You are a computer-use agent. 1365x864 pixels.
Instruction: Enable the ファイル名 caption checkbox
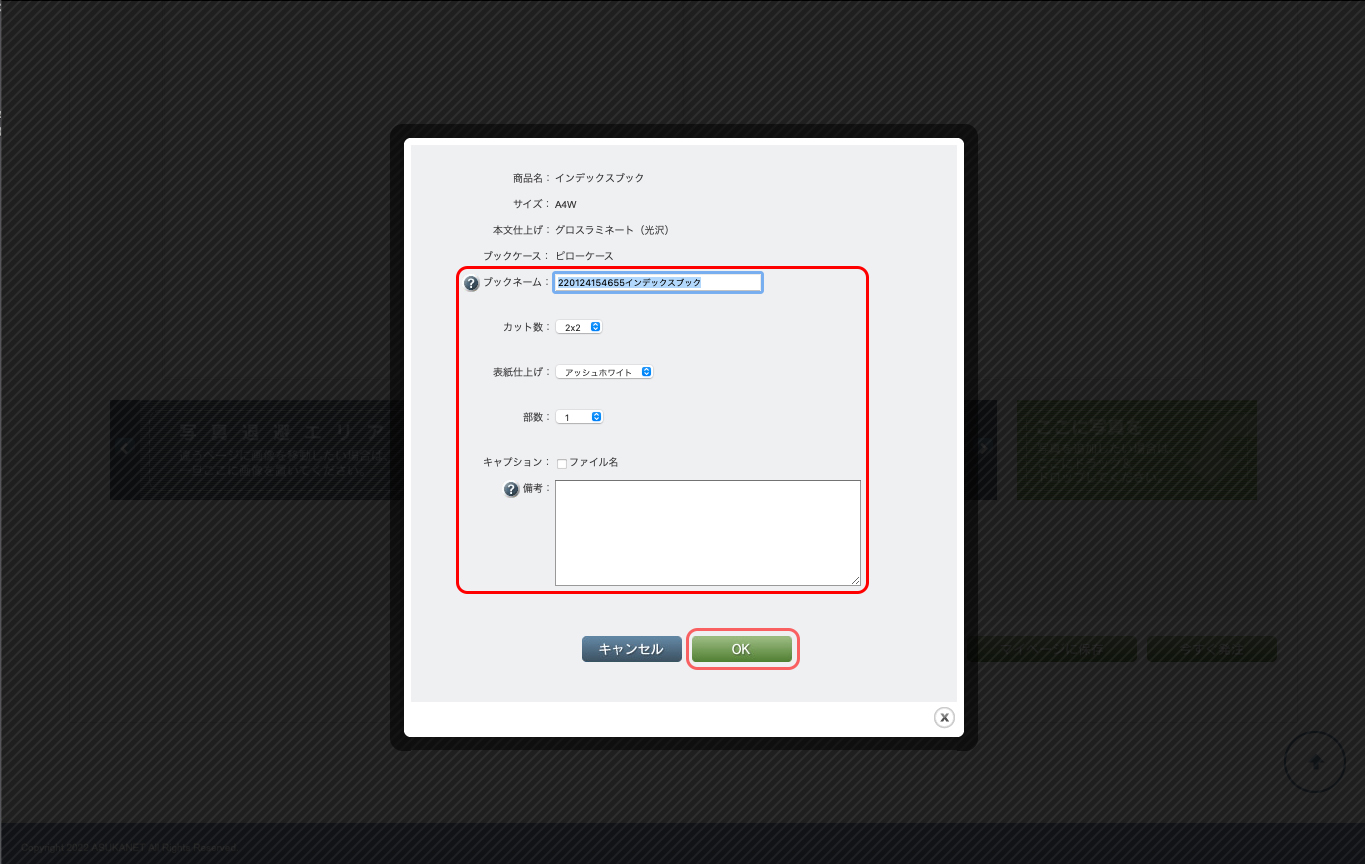562,463
